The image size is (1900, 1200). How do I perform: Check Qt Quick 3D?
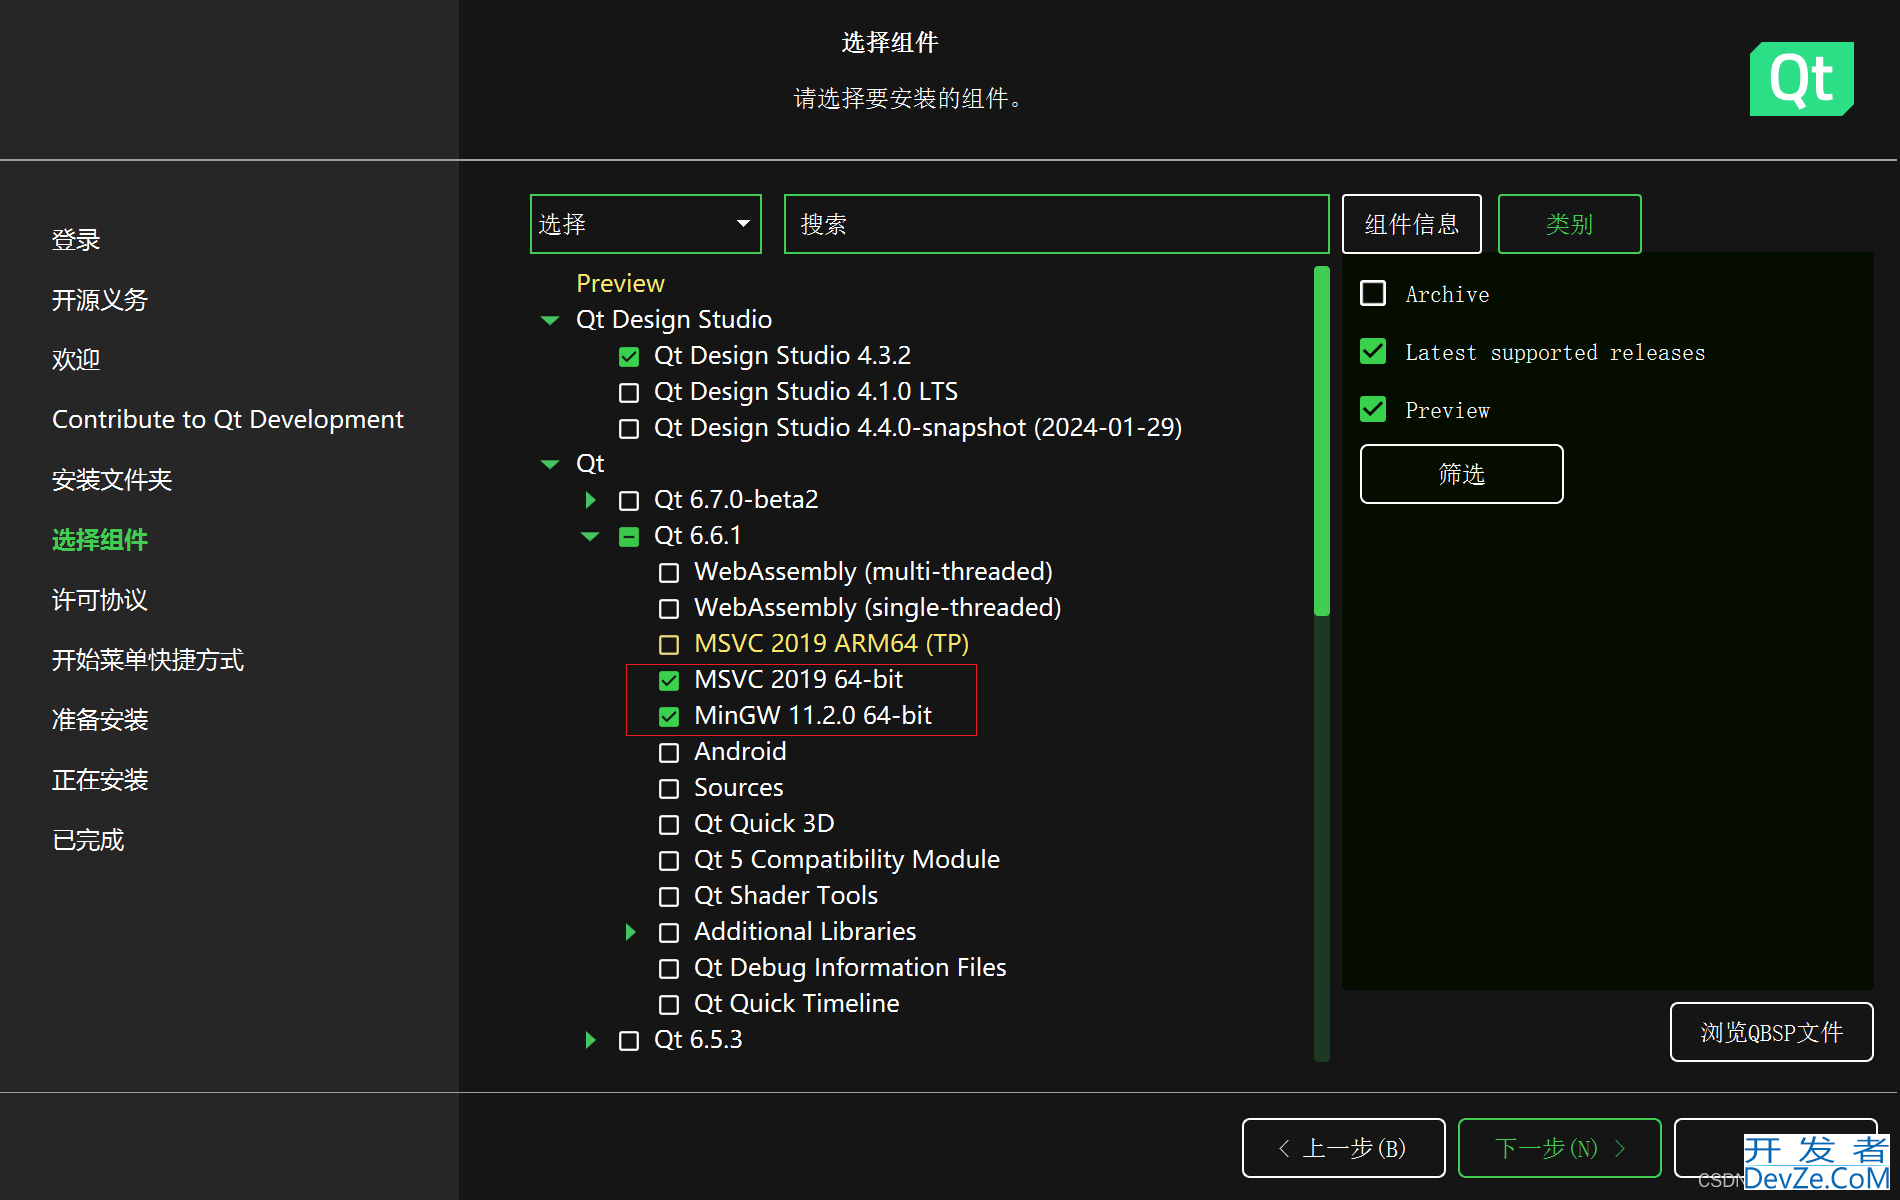[669, 824]
